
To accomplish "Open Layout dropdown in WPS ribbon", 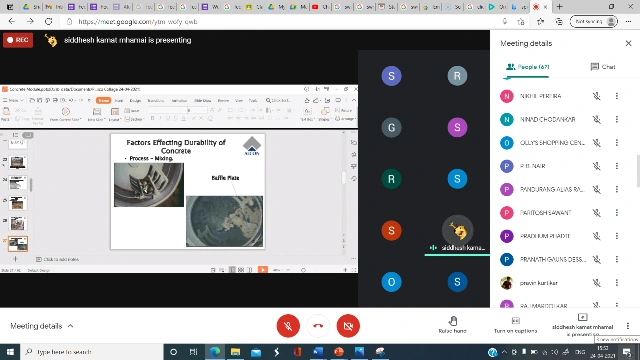I will tap(115, 114).
